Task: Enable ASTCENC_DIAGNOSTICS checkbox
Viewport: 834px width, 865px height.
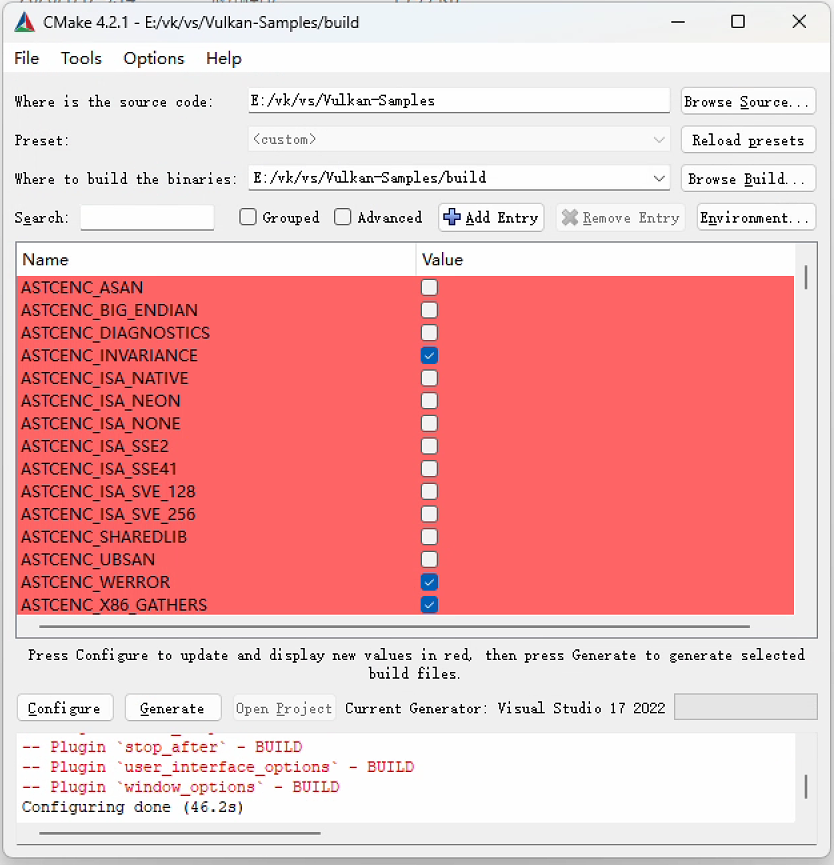Action: point(429,333)
